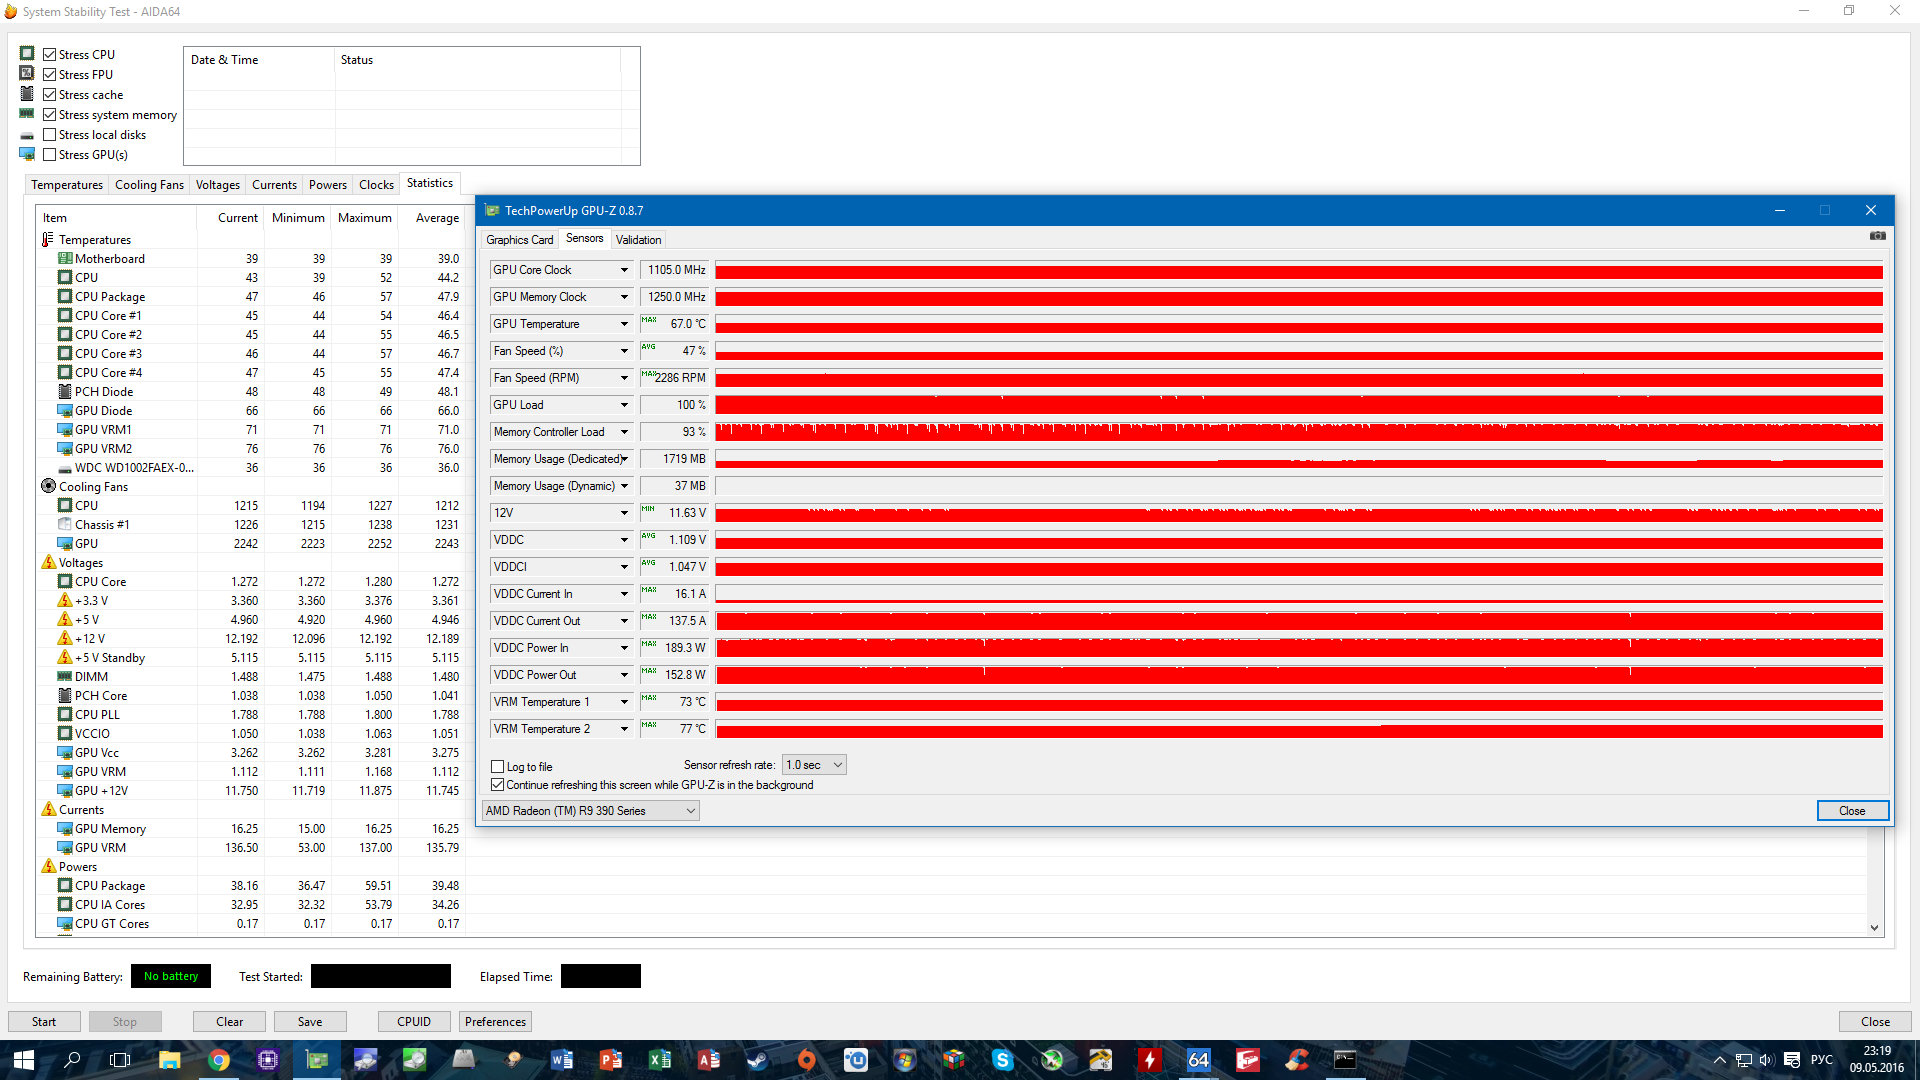Switch to the Temperatures tab
This screenshot has height=1080, width=1920.
pos(66,185)
